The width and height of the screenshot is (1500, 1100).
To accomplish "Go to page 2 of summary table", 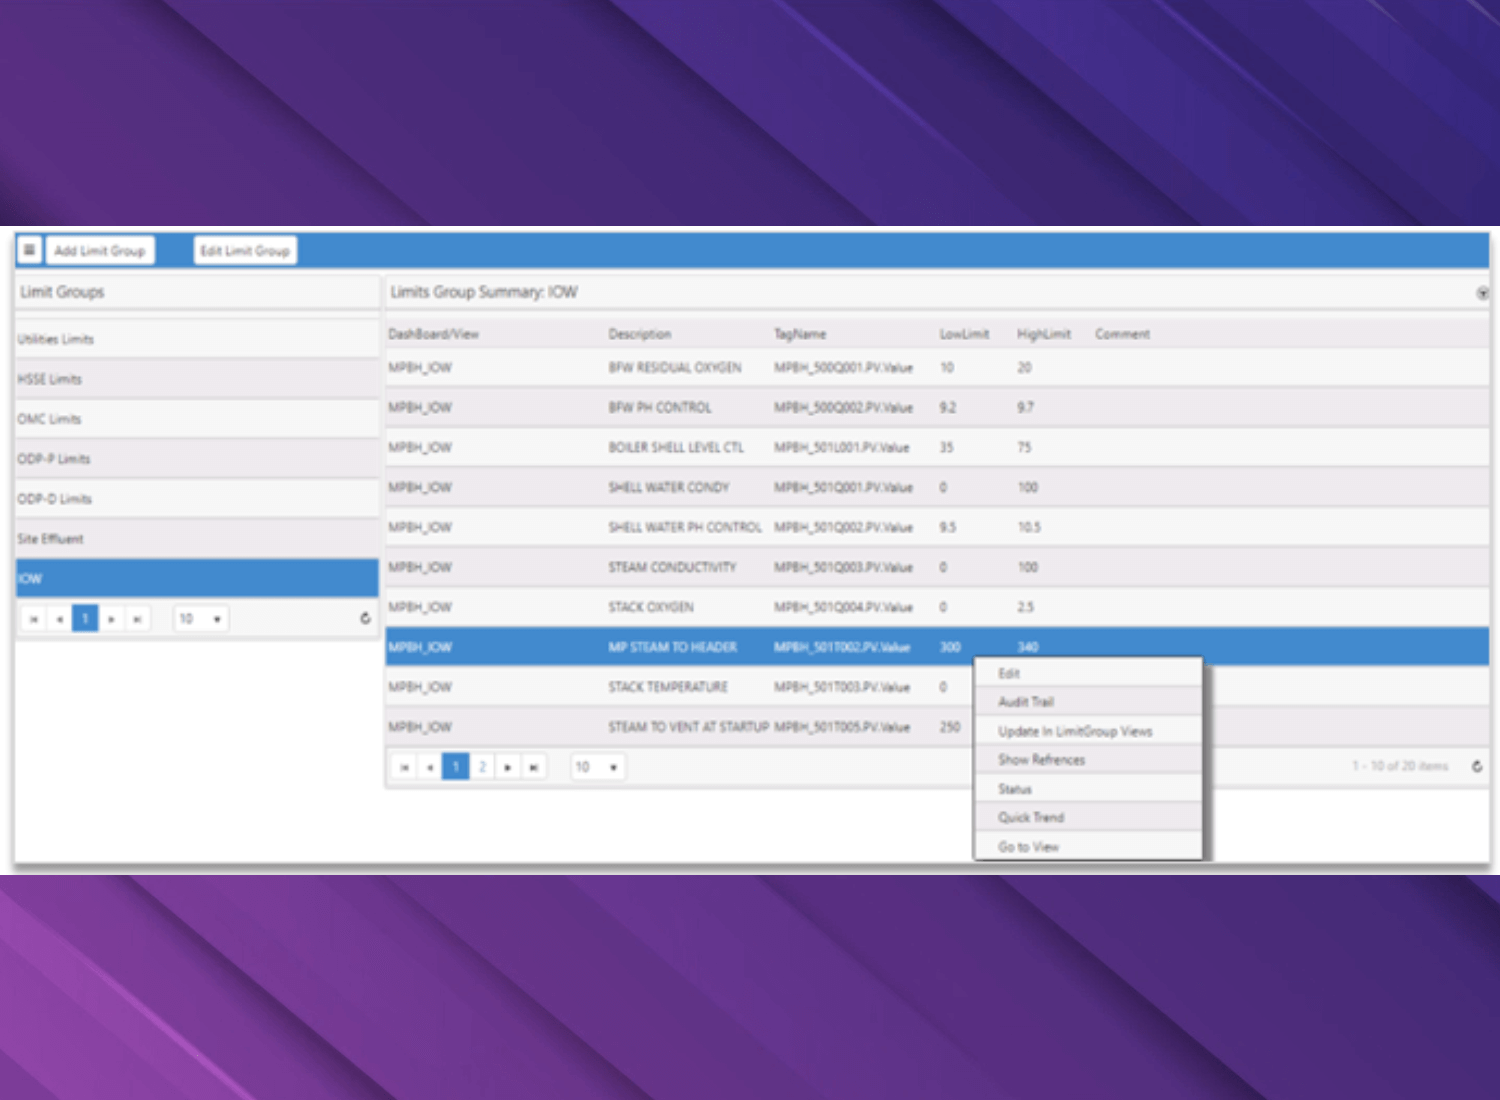I will pos(482,767).
